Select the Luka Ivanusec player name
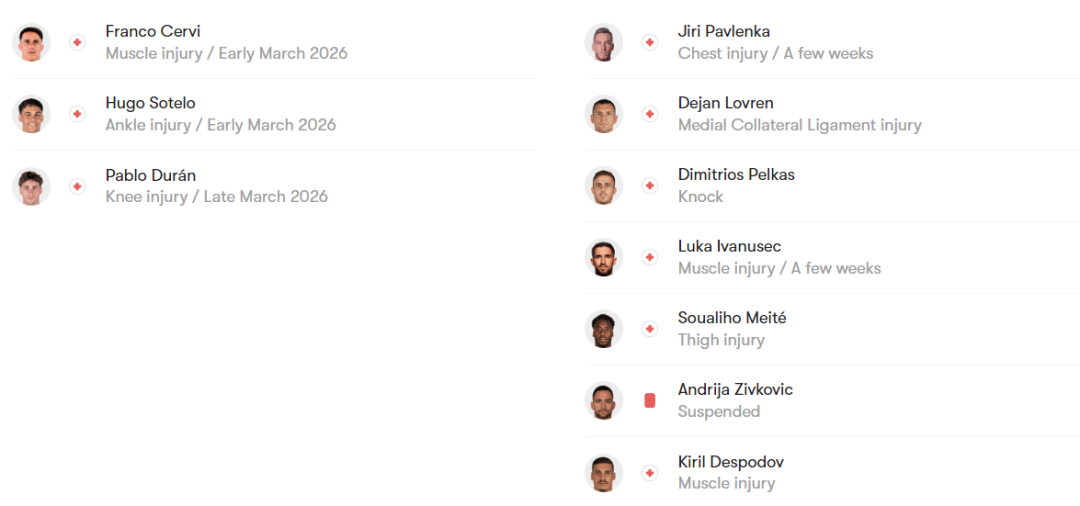 tap(729, 246)
